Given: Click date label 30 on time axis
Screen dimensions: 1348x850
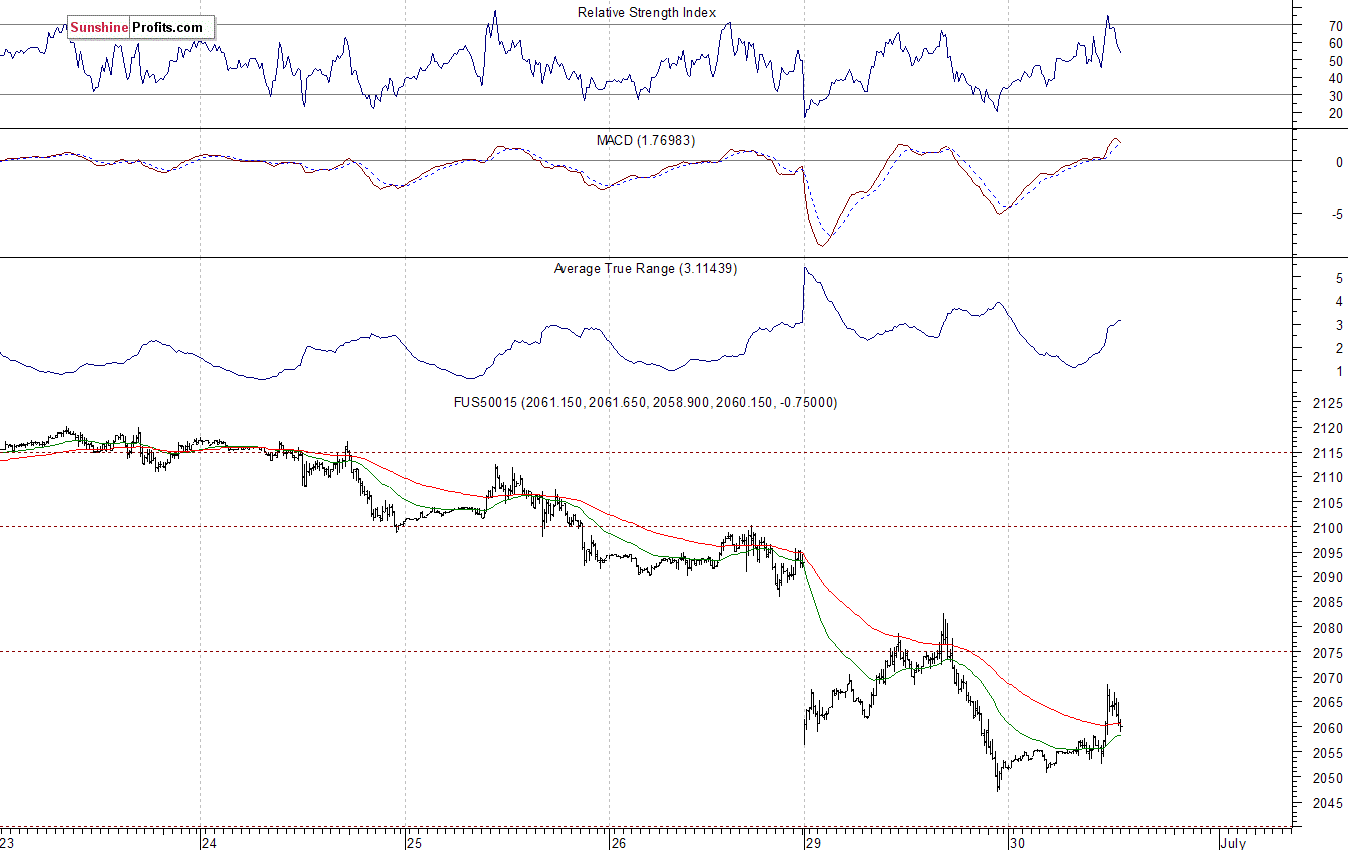Looking at the screenshot, I should pos(1018,842).
